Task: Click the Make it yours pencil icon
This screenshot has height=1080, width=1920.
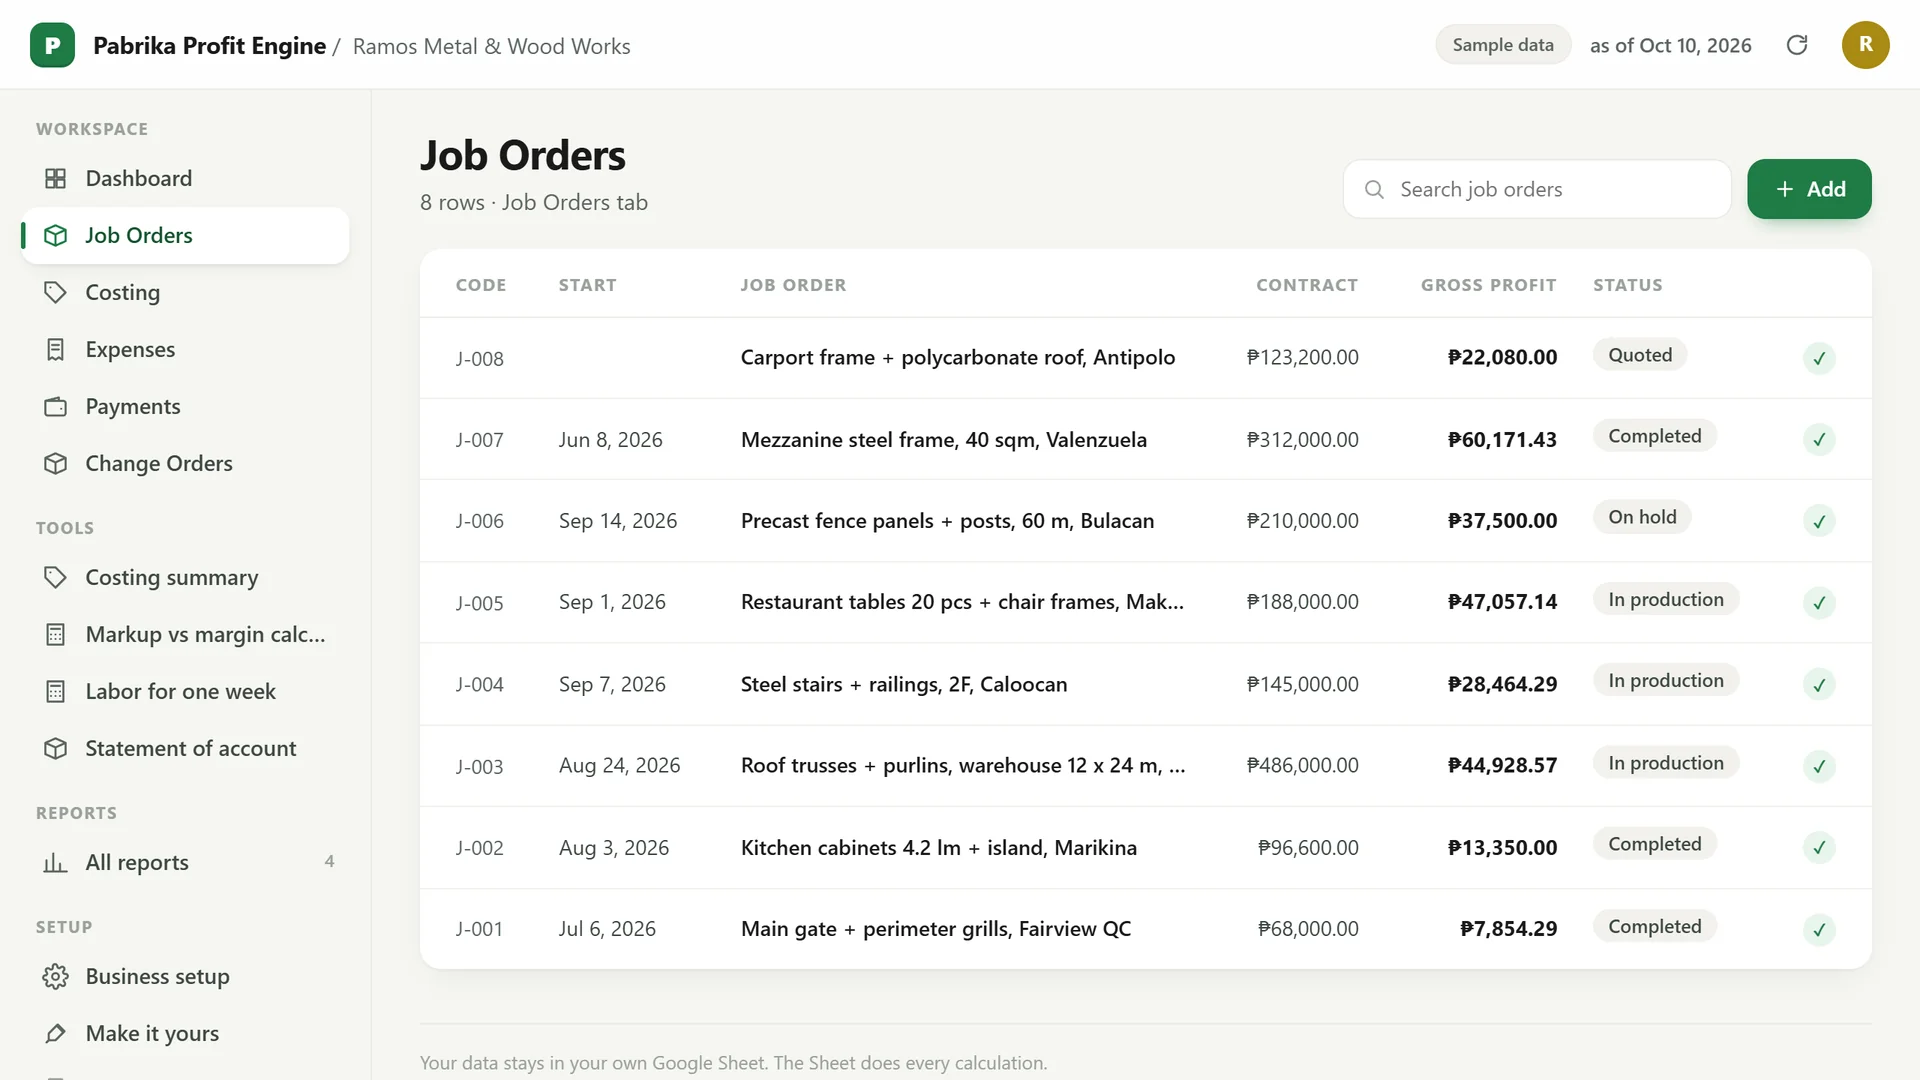Action: (56, 1033)
